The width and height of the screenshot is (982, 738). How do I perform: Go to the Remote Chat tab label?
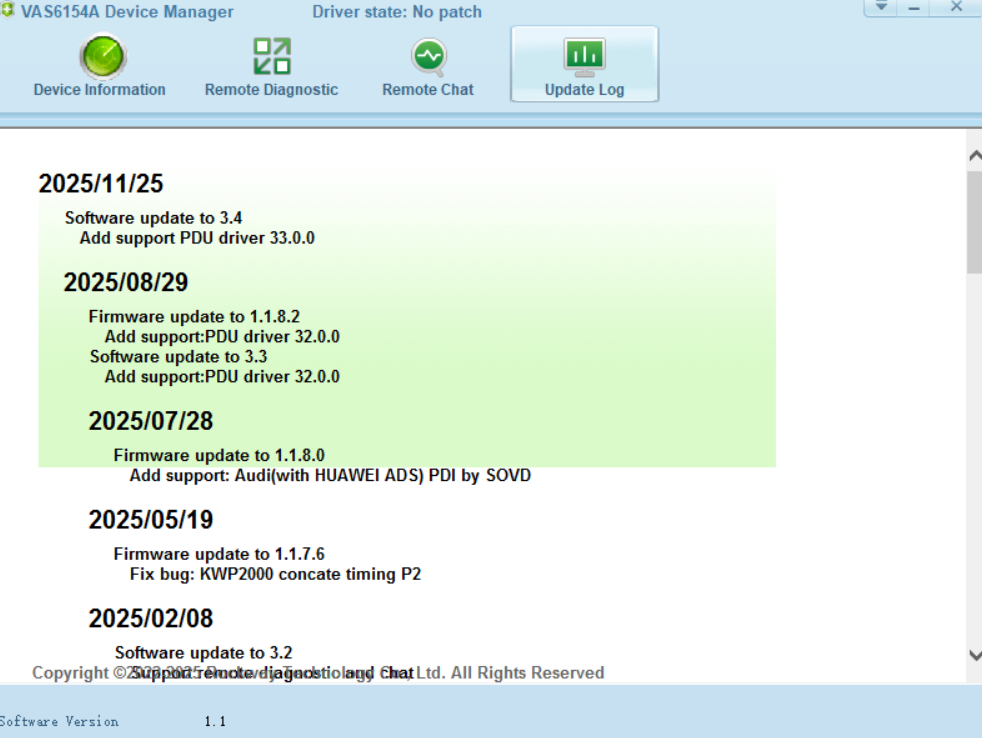pyautogui.click(x=428, y=90)
